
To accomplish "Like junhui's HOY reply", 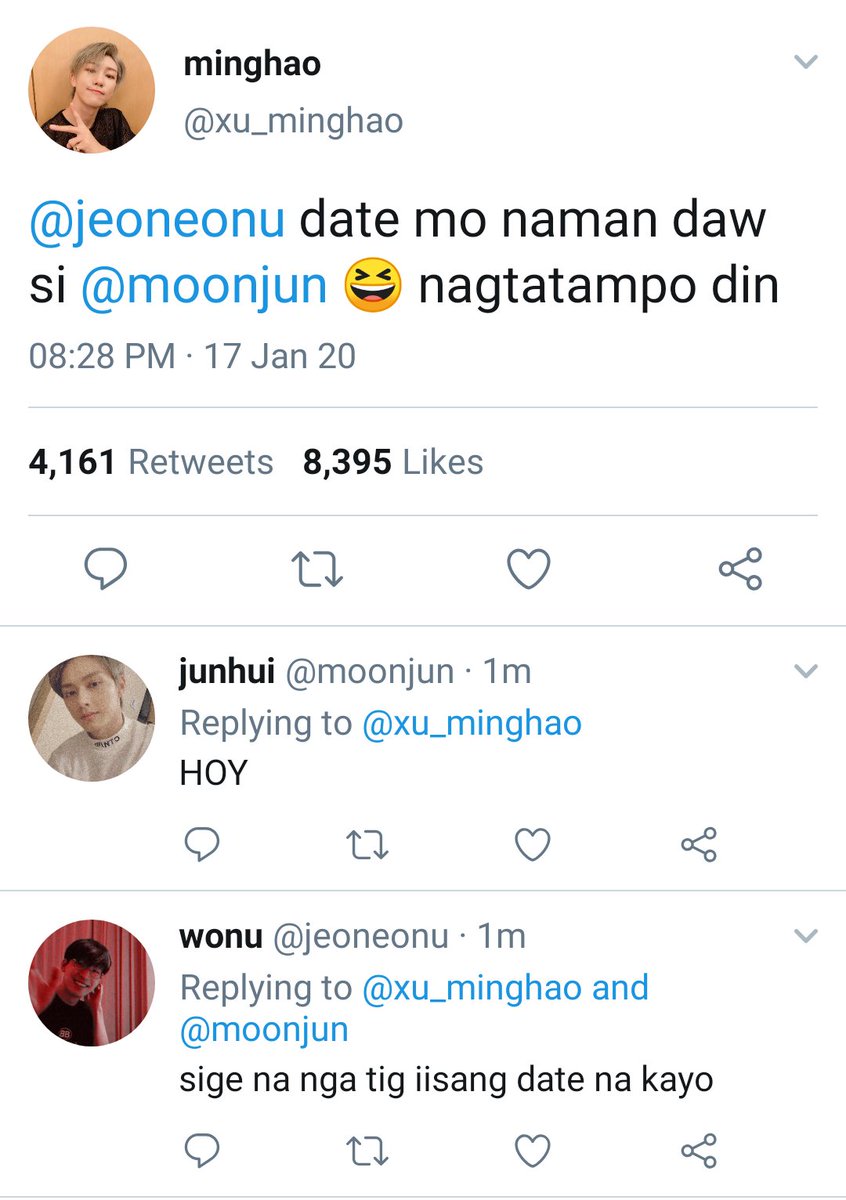I will click(532, 846).
